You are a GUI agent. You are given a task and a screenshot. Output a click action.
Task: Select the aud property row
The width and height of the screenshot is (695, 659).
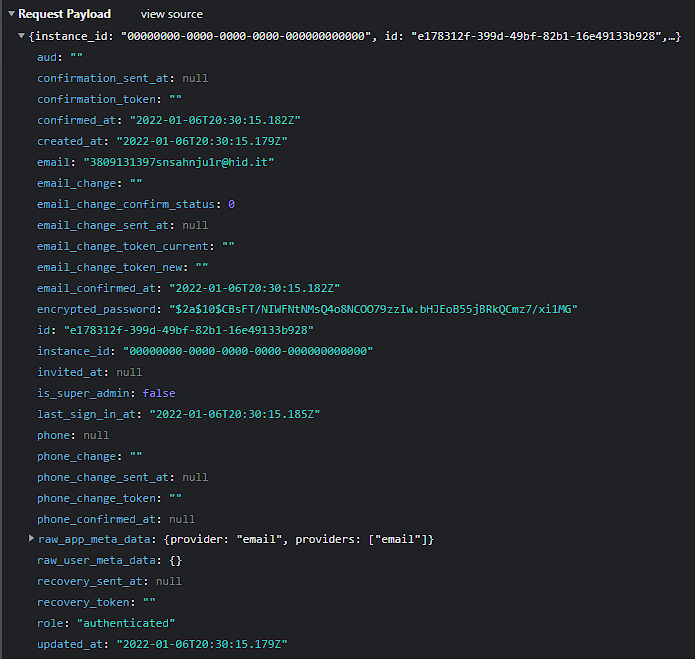point(60,57)
